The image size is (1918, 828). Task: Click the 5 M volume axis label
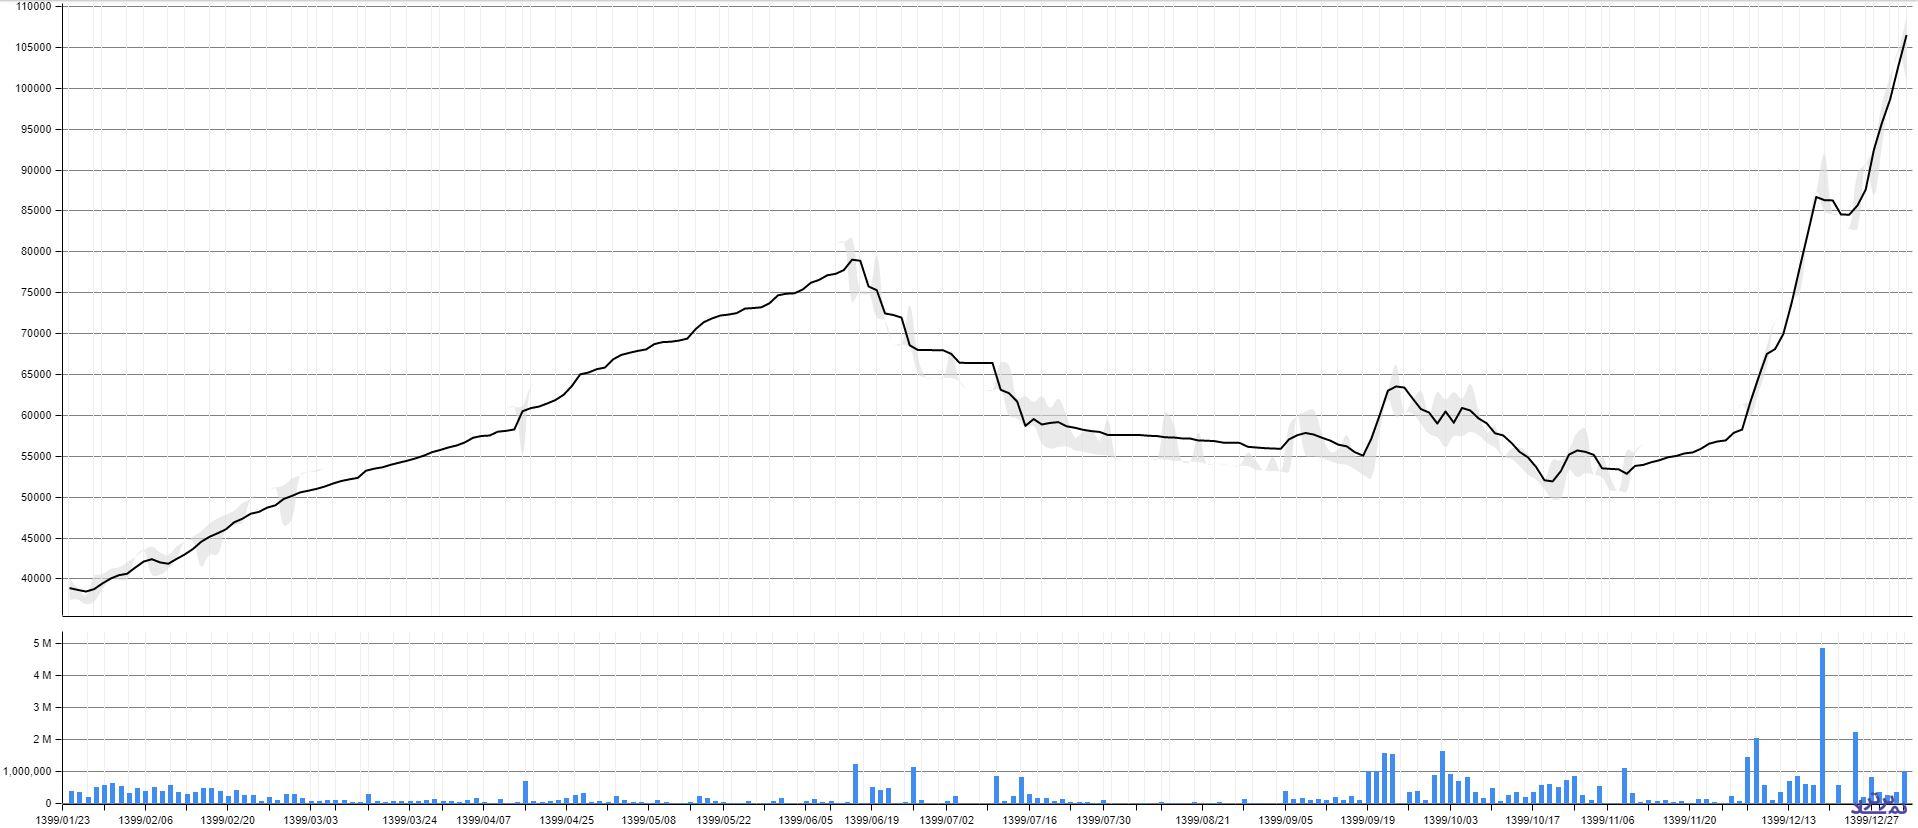point(41,644)
